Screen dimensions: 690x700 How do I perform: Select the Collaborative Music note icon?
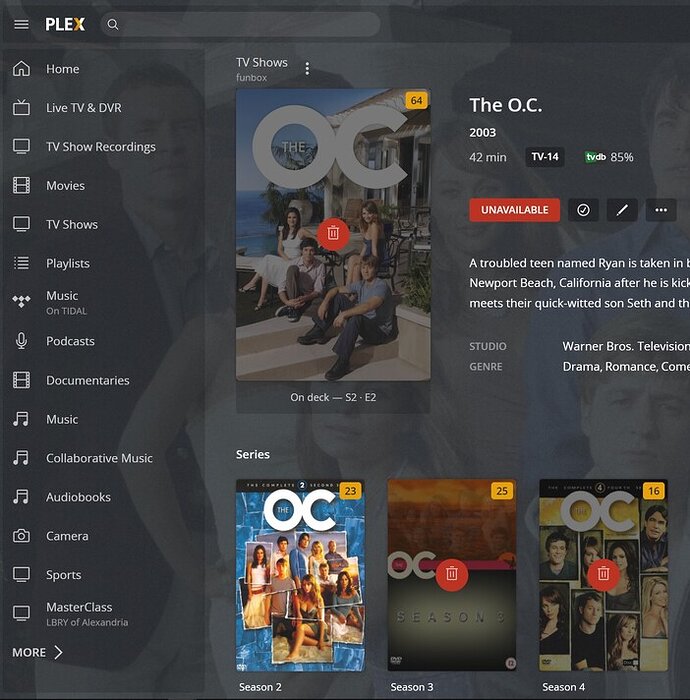pyautogui.click(x=21, y=458)
